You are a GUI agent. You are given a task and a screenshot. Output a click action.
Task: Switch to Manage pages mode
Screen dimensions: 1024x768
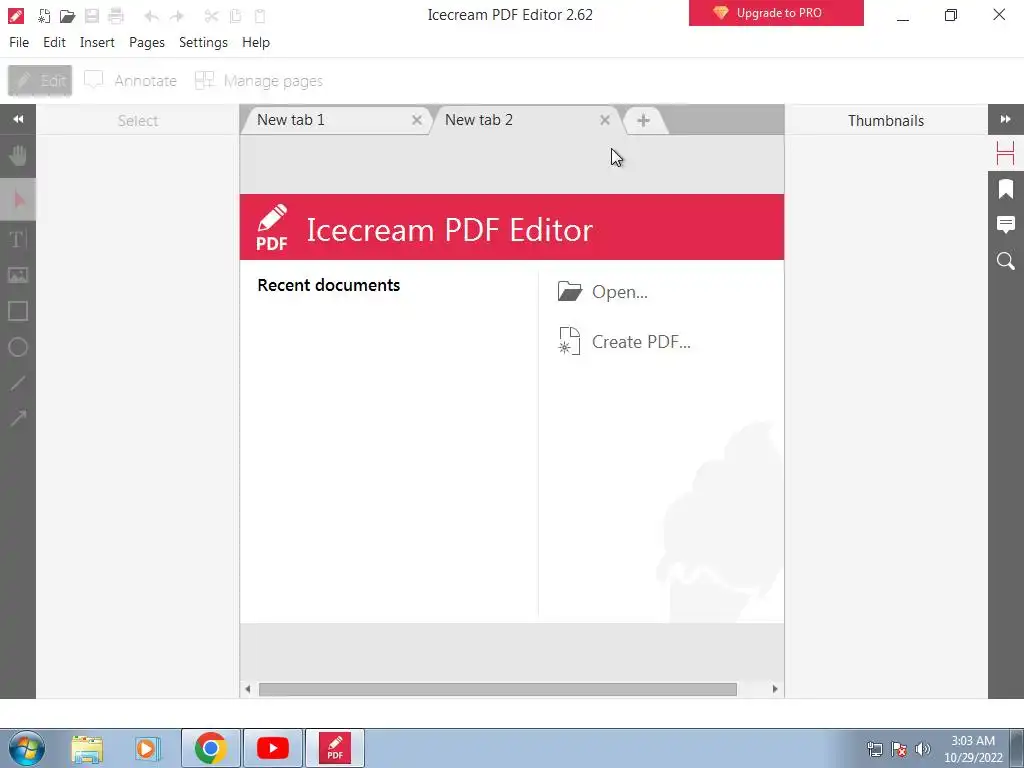(x=259, y=81)
